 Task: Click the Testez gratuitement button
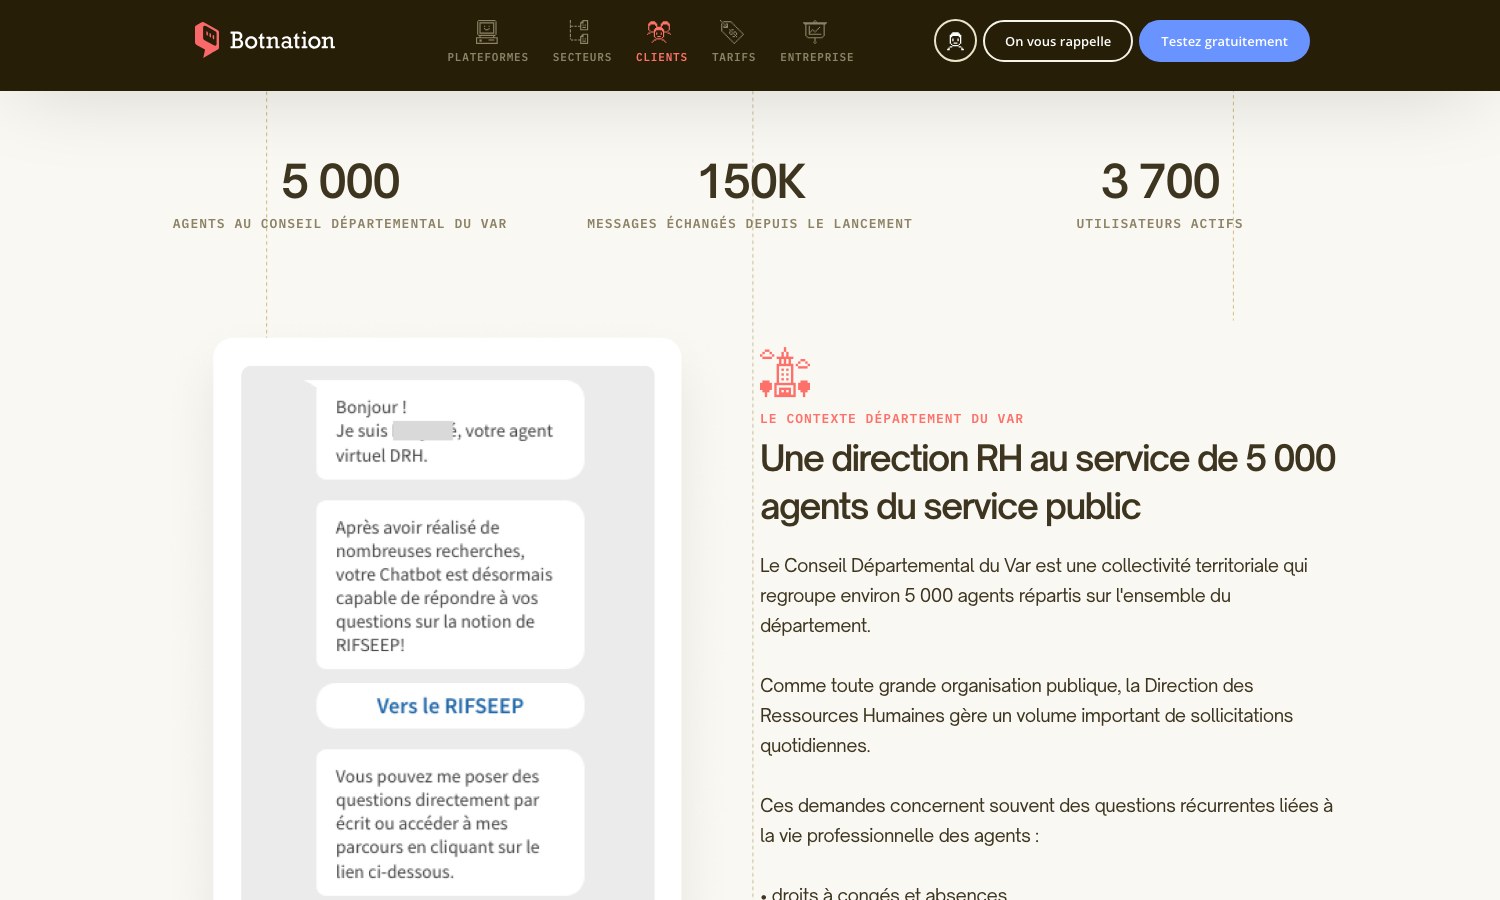point(1224,41)
